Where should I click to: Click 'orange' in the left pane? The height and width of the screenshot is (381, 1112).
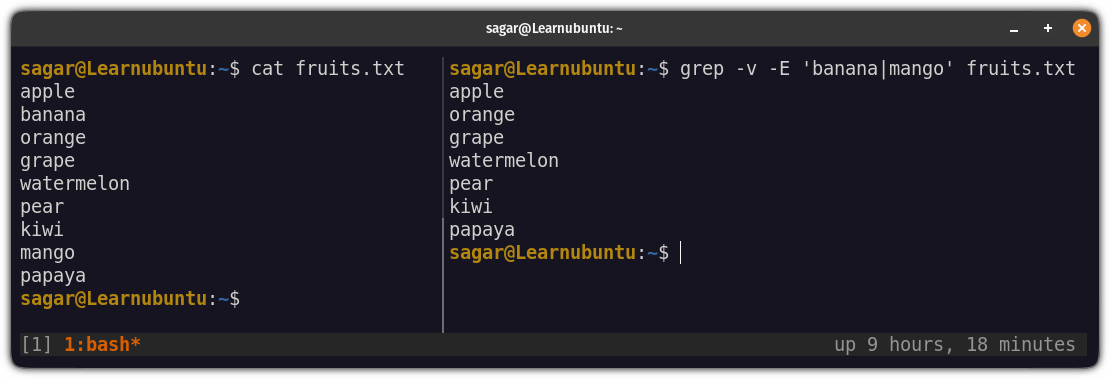53,138
